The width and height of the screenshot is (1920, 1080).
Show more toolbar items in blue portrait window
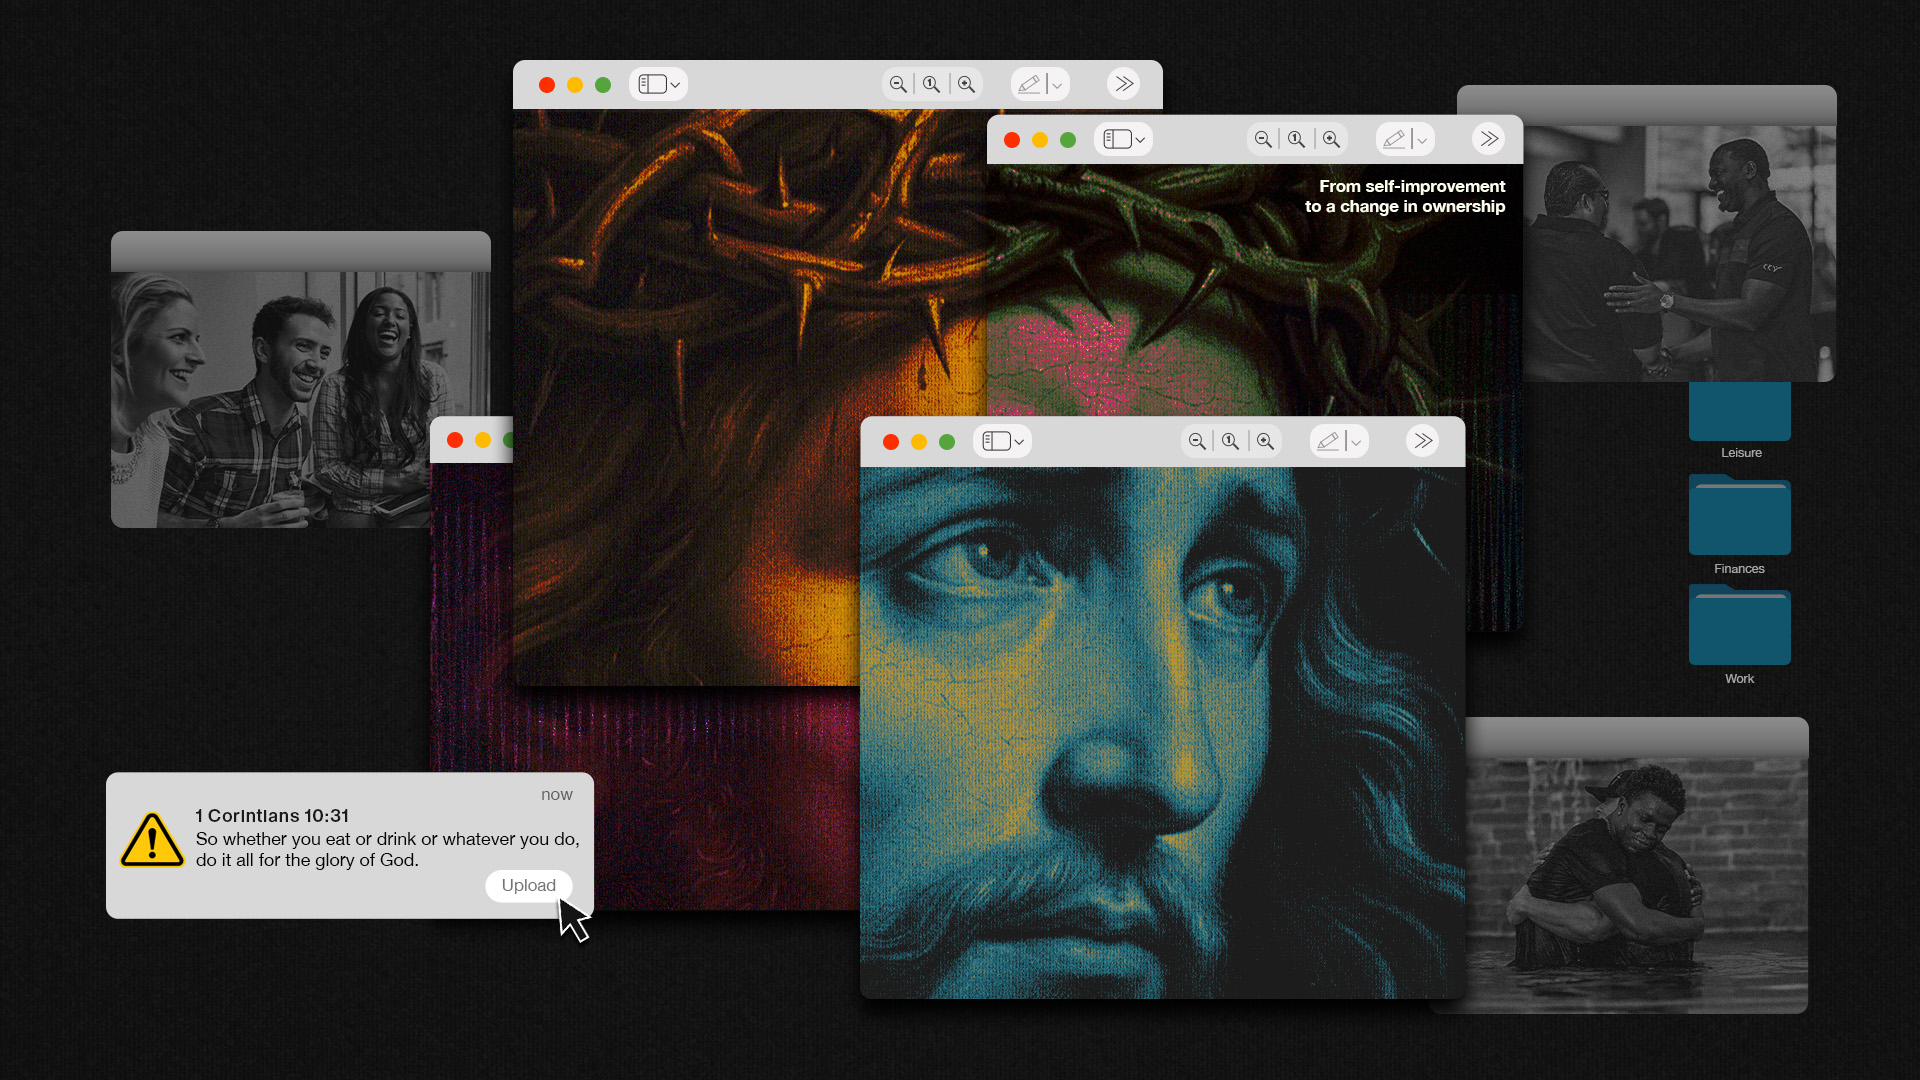point(1423,441)
